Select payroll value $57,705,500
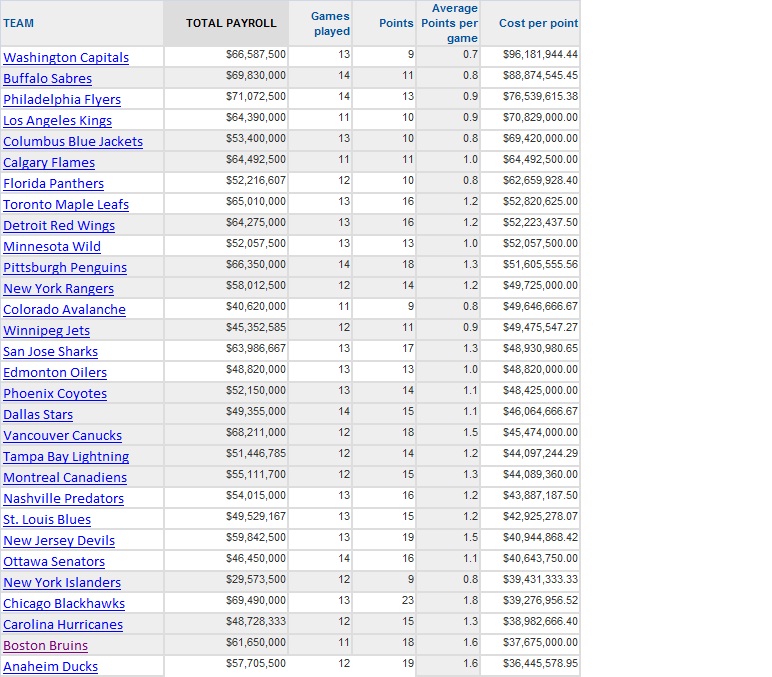This screenshot has height=677, width=772. pos(256,663)
